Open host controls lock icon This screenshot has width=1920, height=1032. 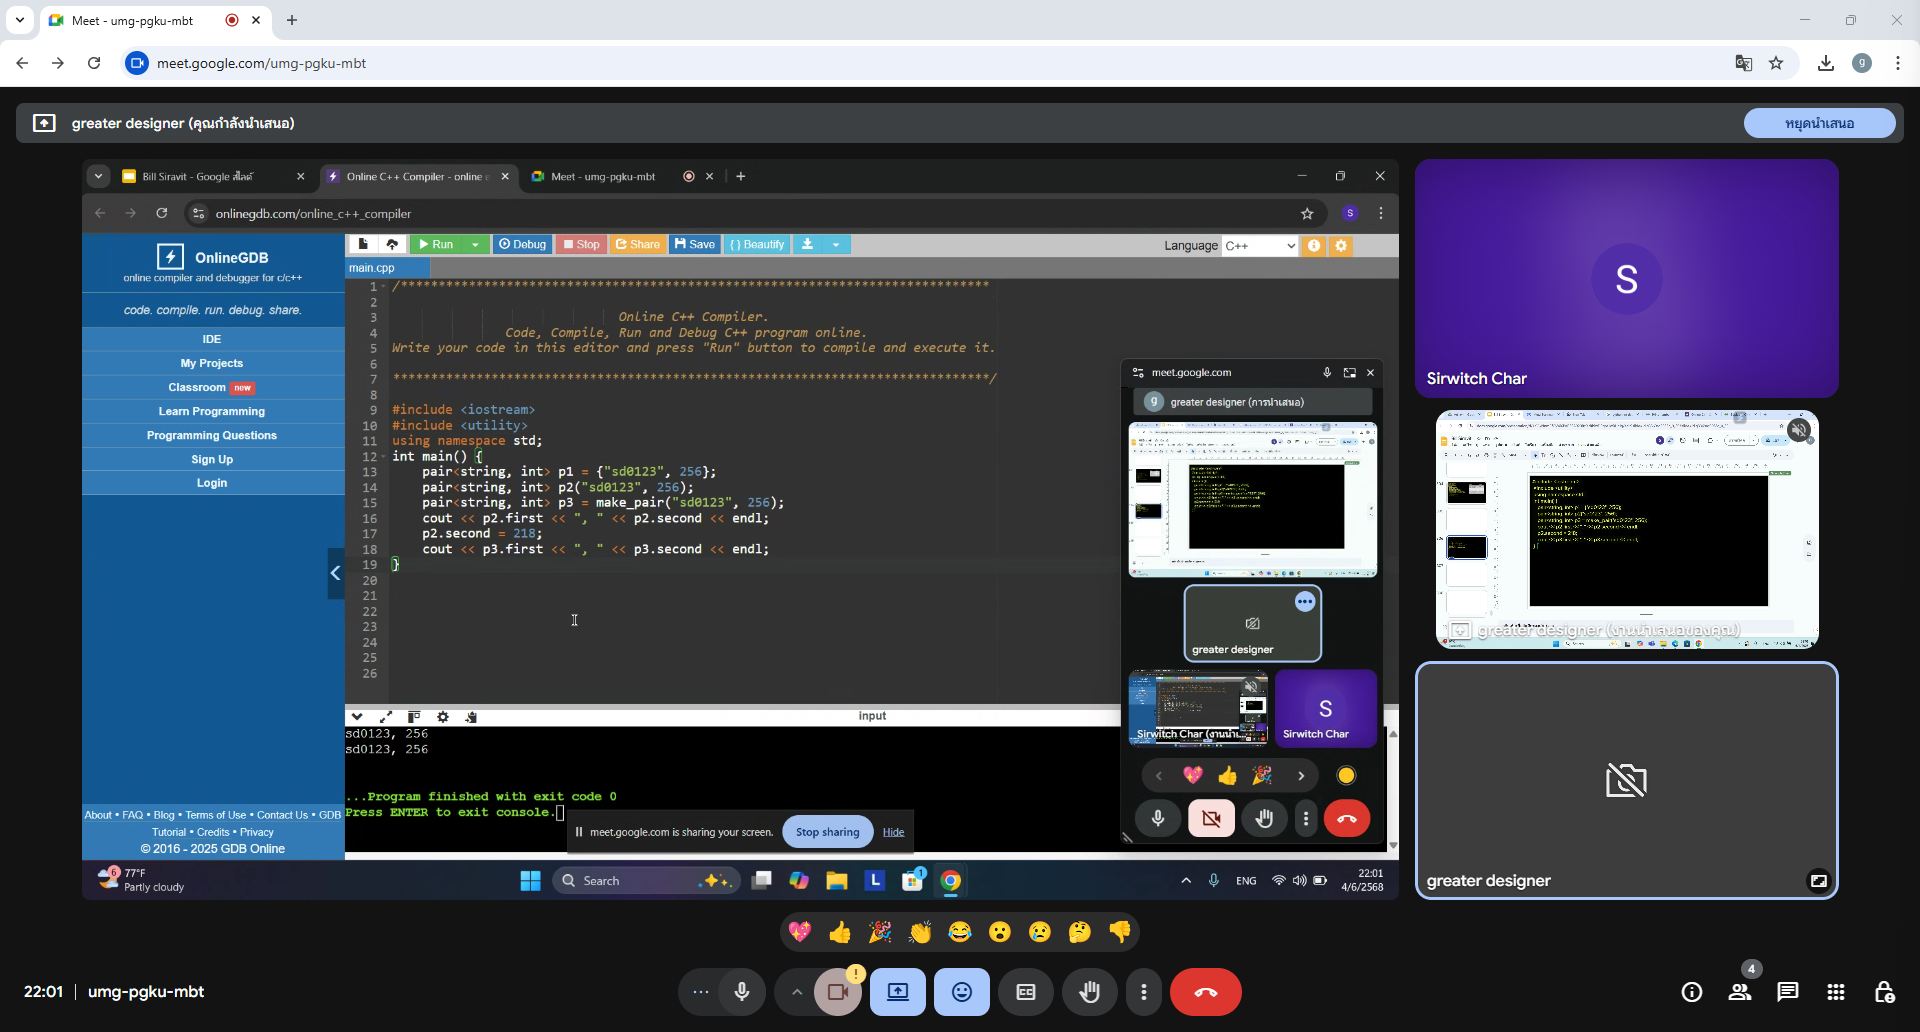click(x=1884, y=992)
